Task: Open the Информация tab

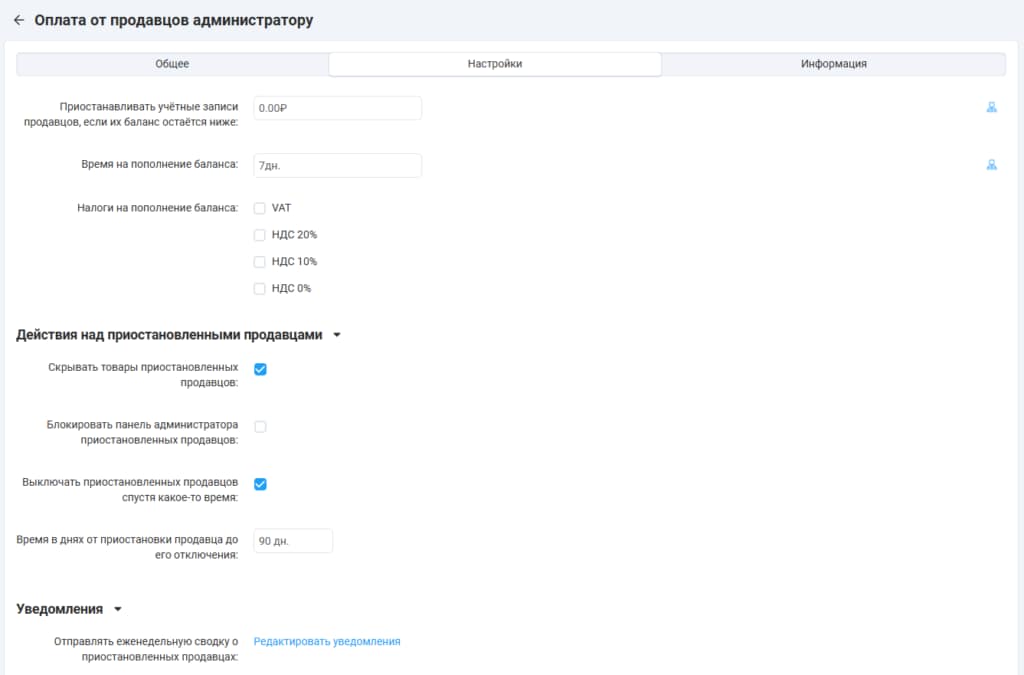Action: pyautogui.click(x=833, y=64)
